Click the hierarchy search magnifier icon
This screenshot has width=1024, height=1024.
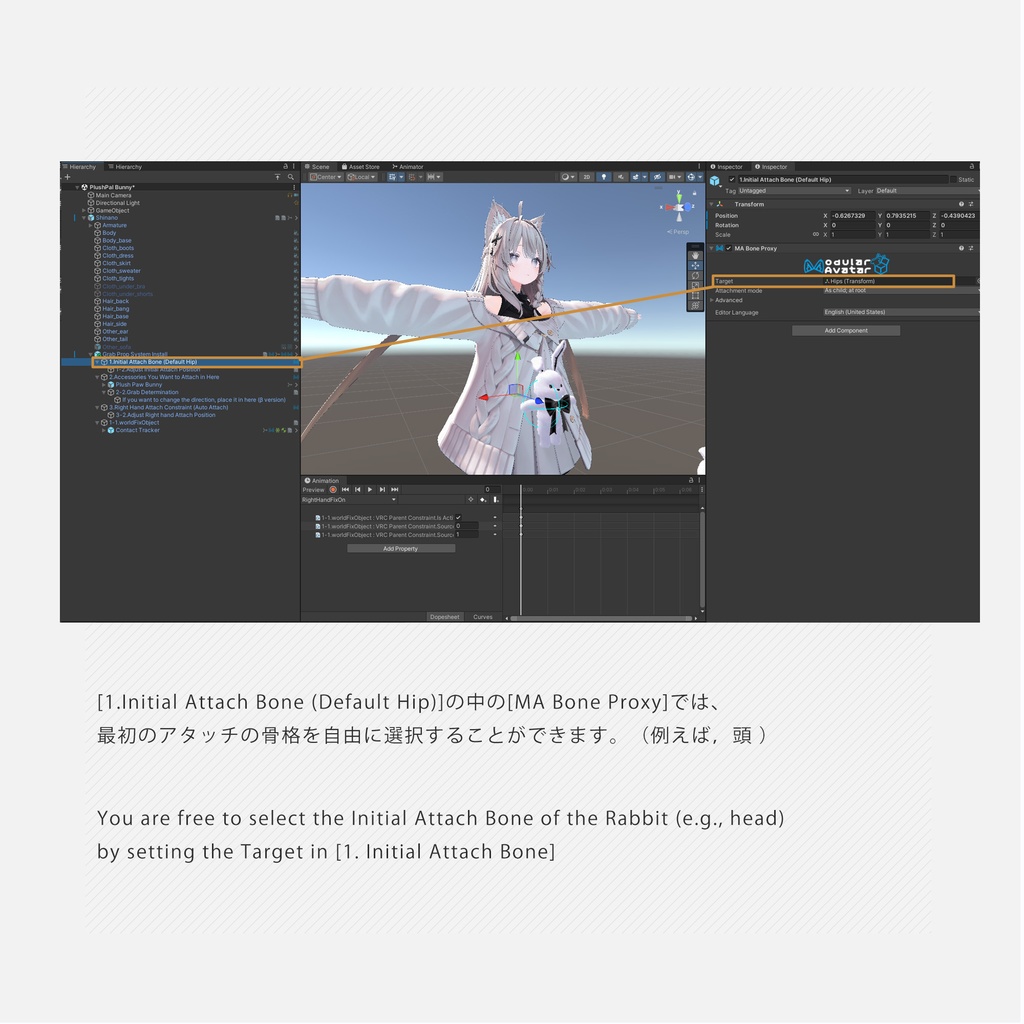[x=290, y=177]
